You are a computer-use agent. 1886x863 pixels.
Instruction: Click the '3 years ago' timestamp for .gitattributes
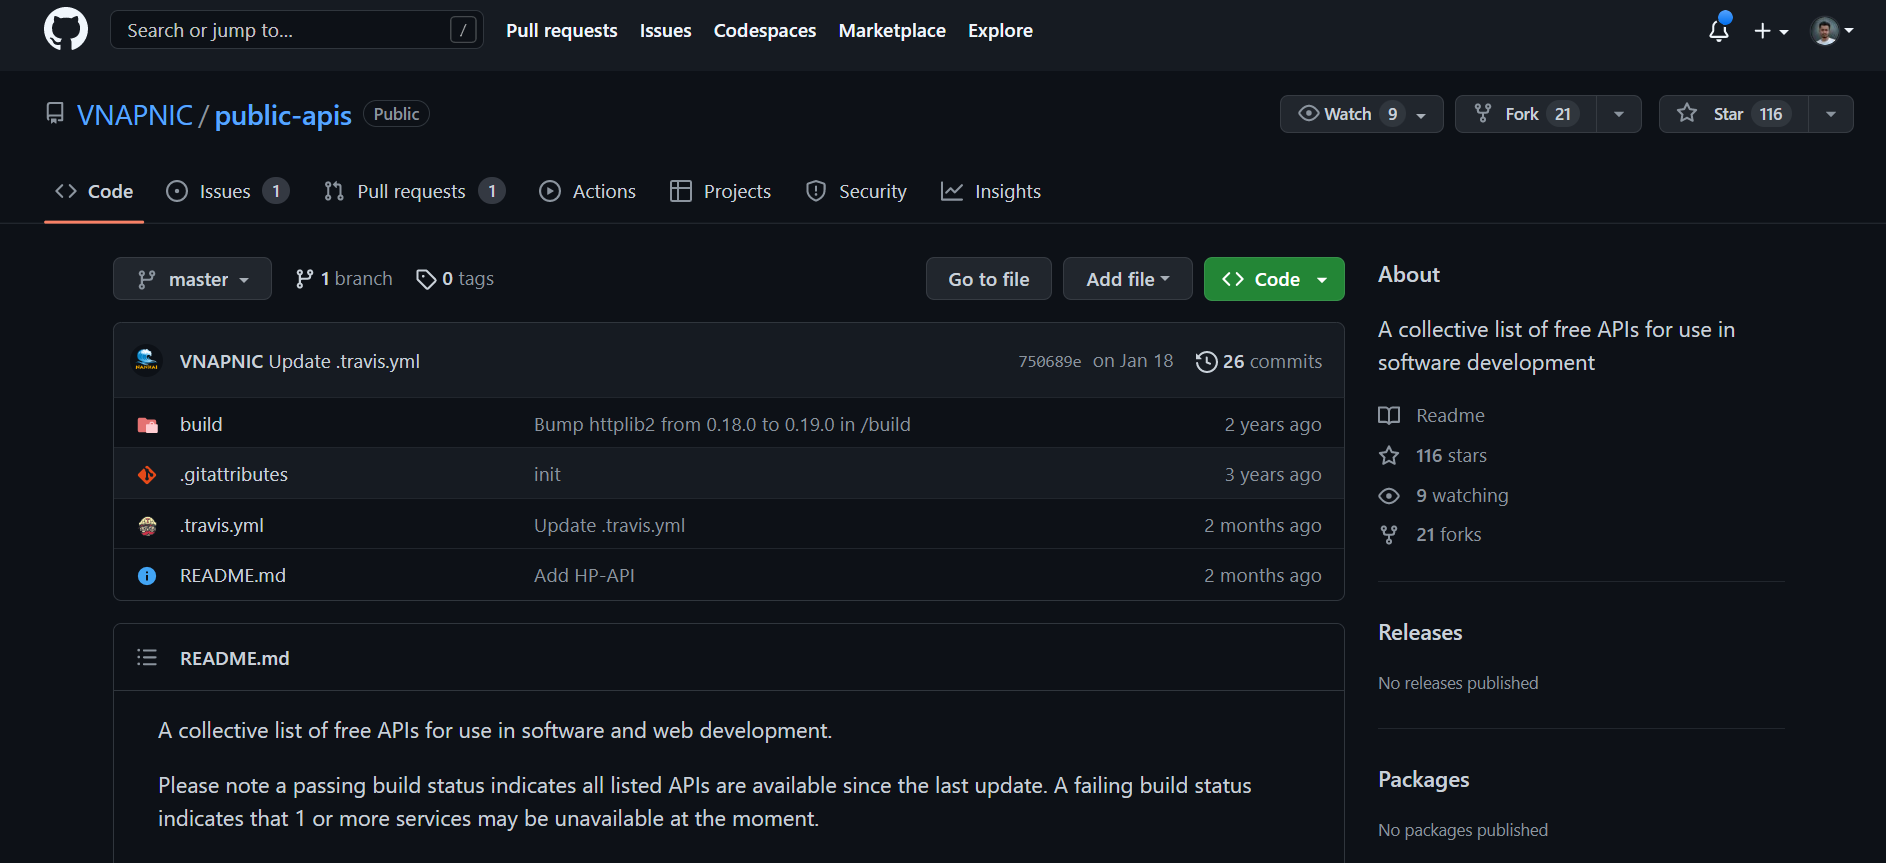tap(1273, 474)
